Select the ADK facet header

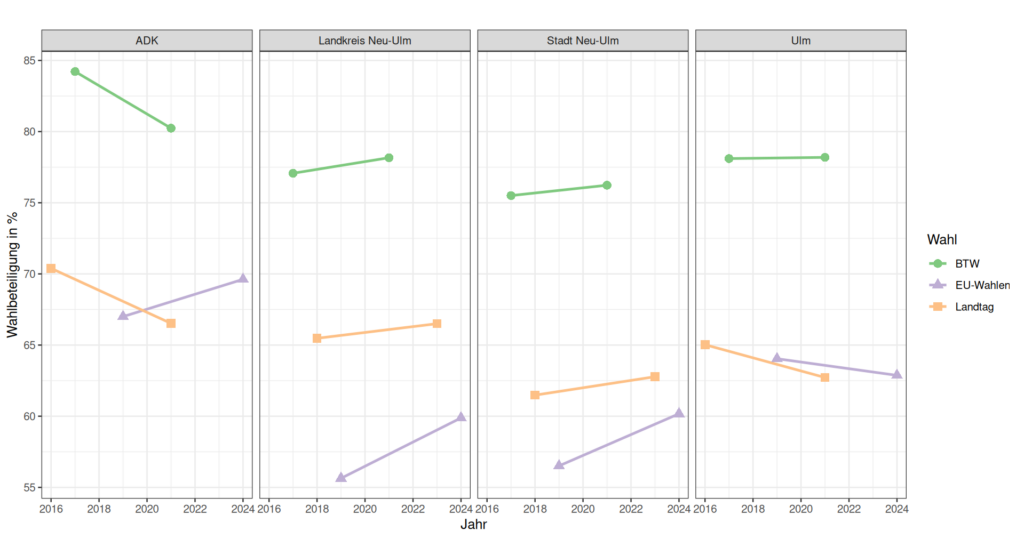(x=147, y=40)
